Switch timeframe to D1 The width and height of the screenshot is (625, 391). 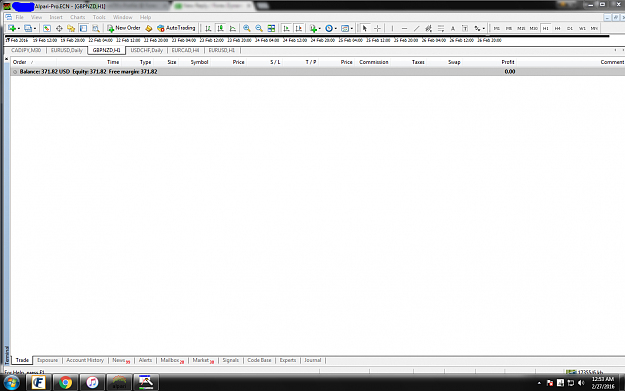pos(570,28)
